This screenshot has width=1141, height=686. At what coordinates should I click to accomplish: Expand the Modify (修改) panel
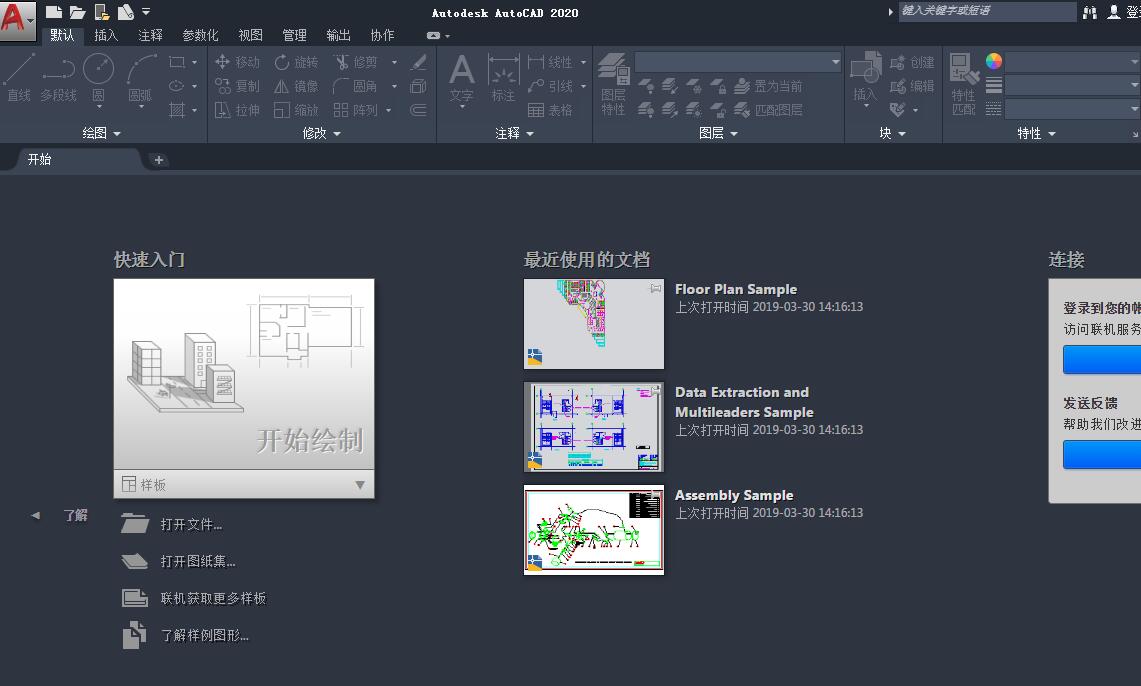(322, 133)
